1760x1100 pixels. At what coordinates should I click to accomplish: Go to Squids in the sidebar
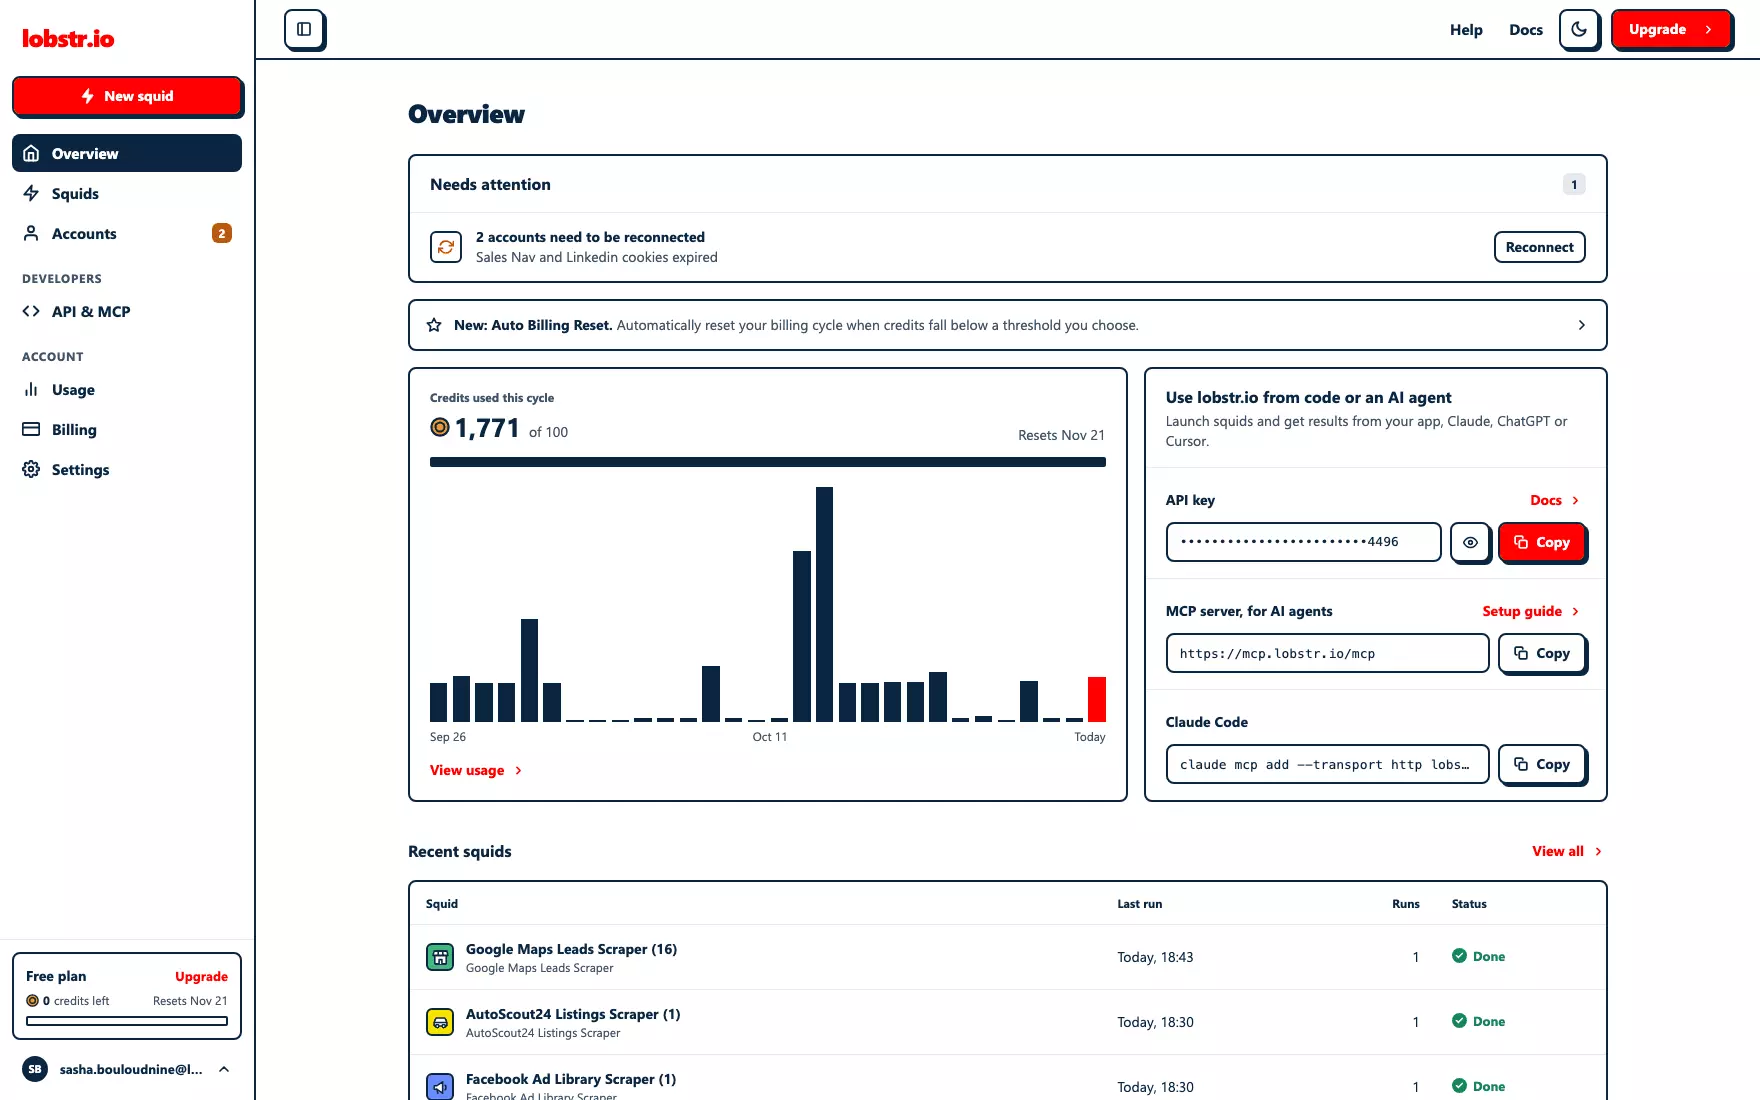(127, 193)
